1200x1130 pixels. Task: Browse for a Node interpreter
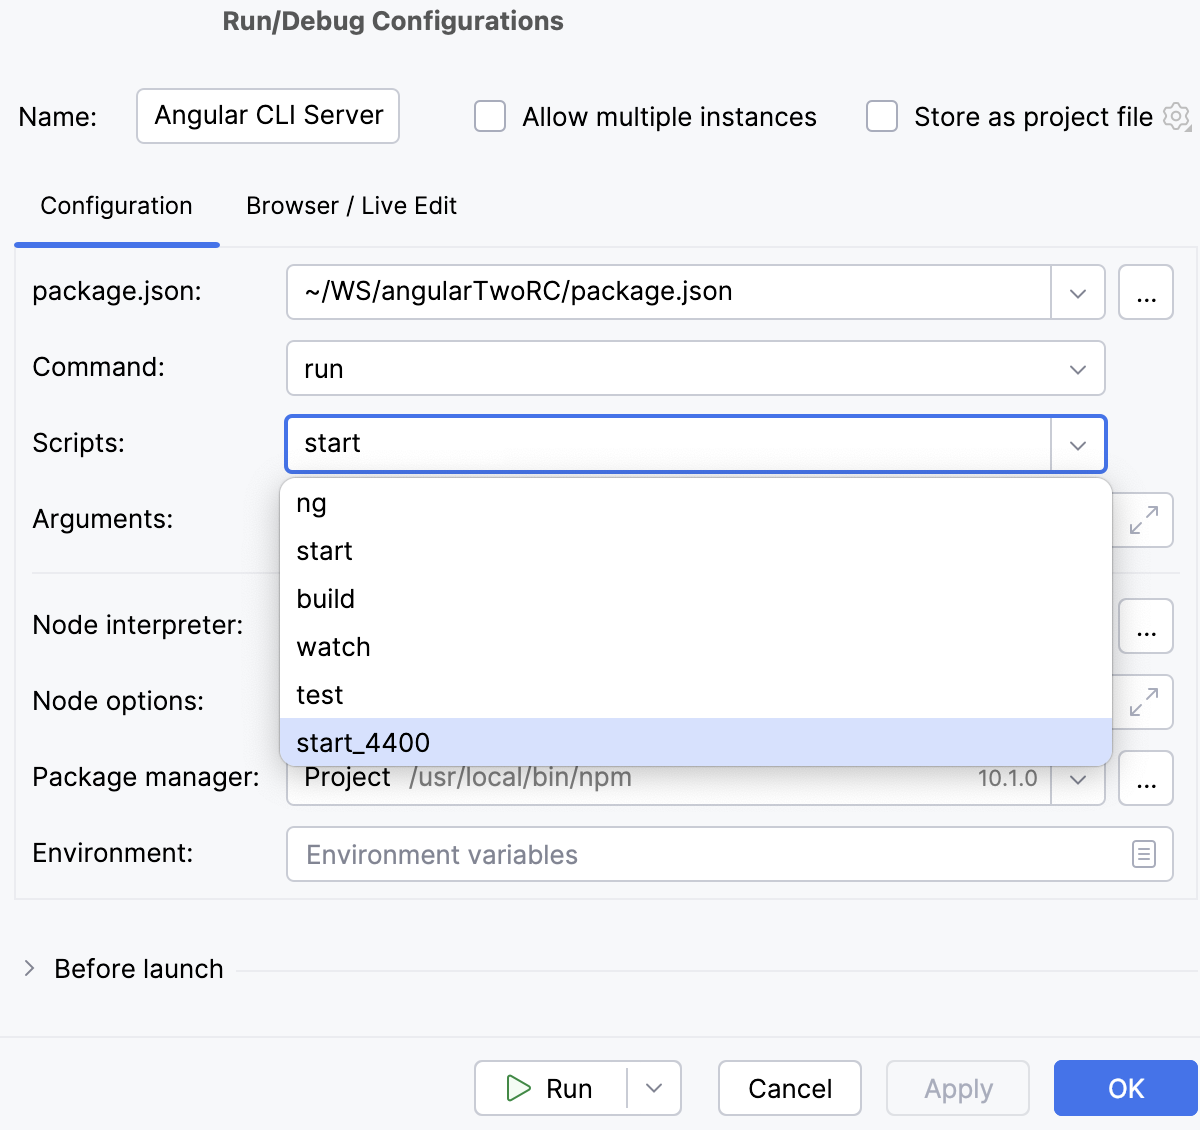[1146, 625]
